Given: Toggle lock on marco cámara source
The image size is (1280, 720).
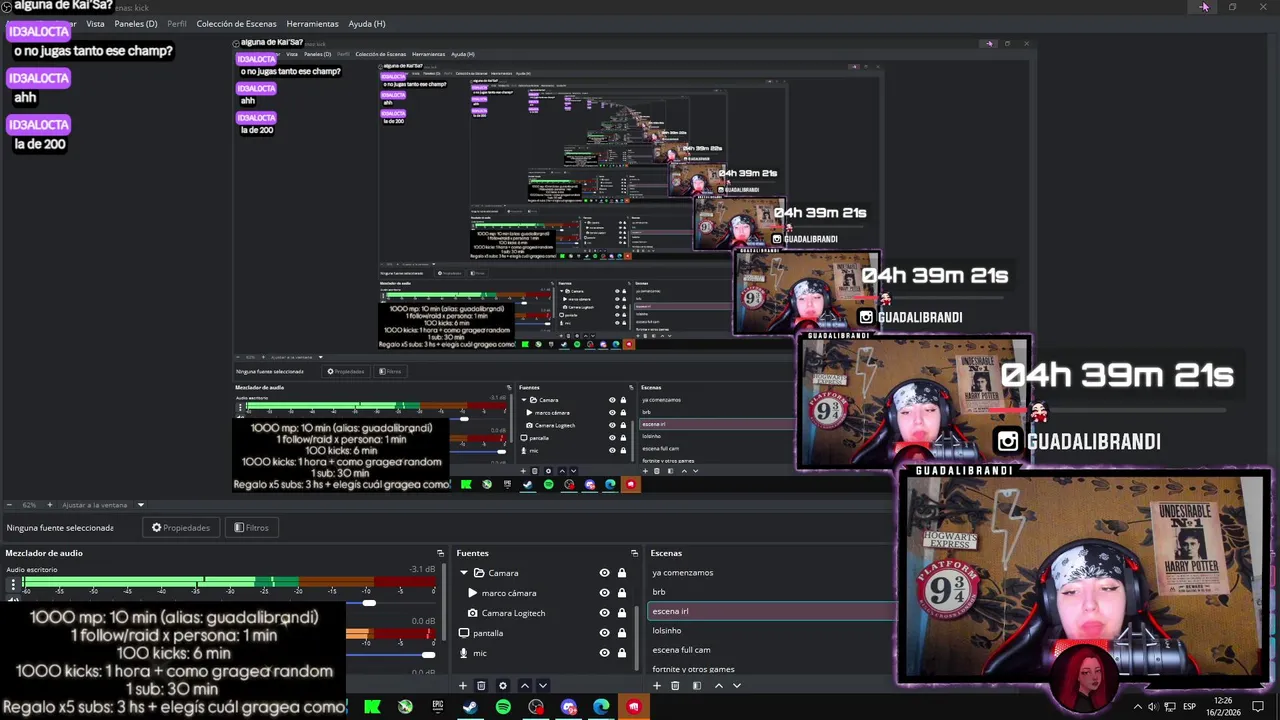Looking at the screenshot, I should (x=621, y=593).
